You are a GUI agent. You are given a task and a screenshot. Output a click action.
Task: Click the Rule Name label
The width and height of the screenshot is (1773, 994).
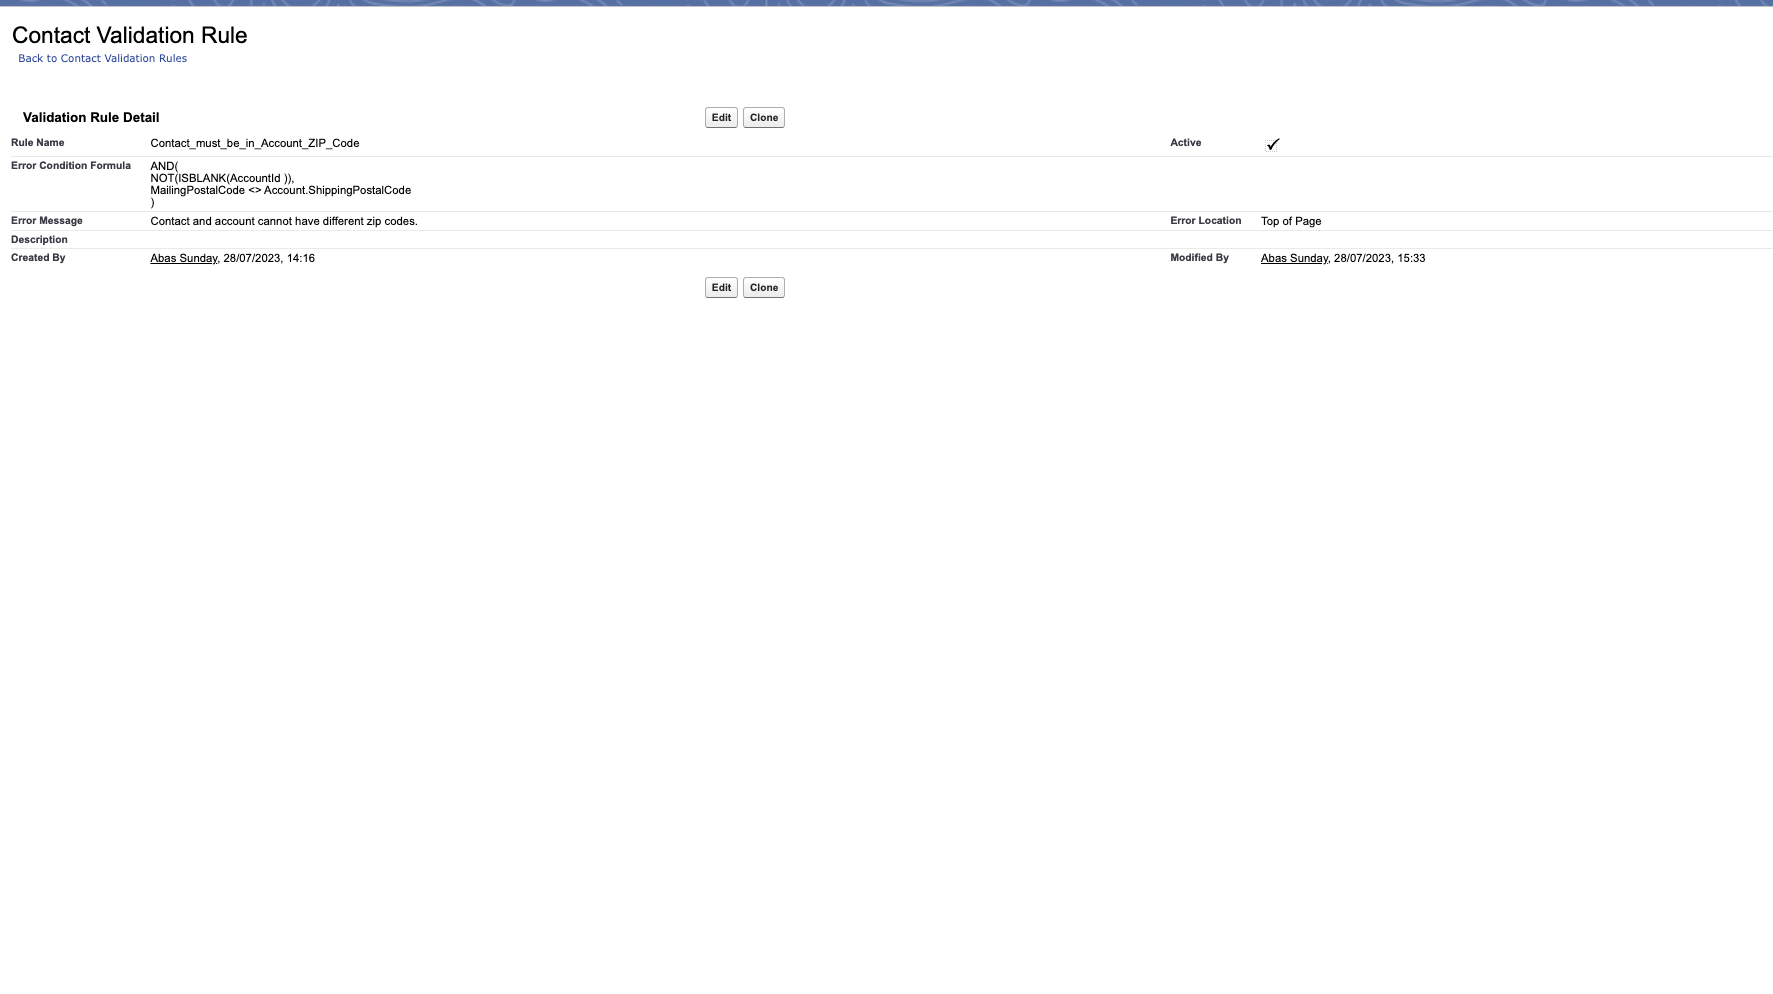(x=38, y=142)
